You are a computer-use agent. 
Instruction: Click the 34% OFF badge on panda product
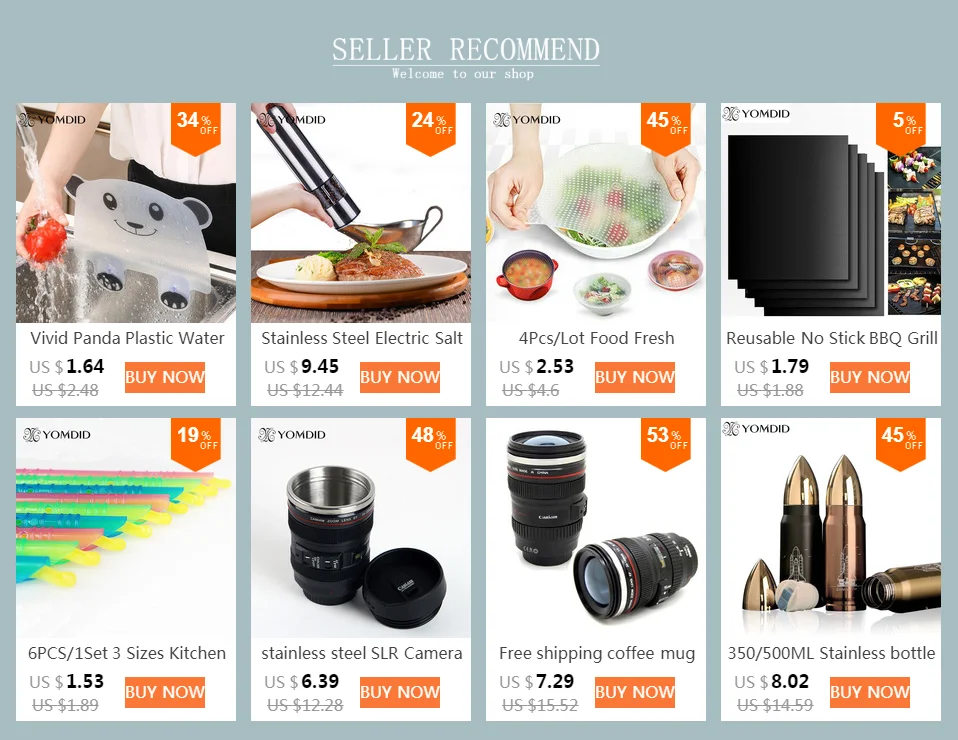click(x=196, y=129)
